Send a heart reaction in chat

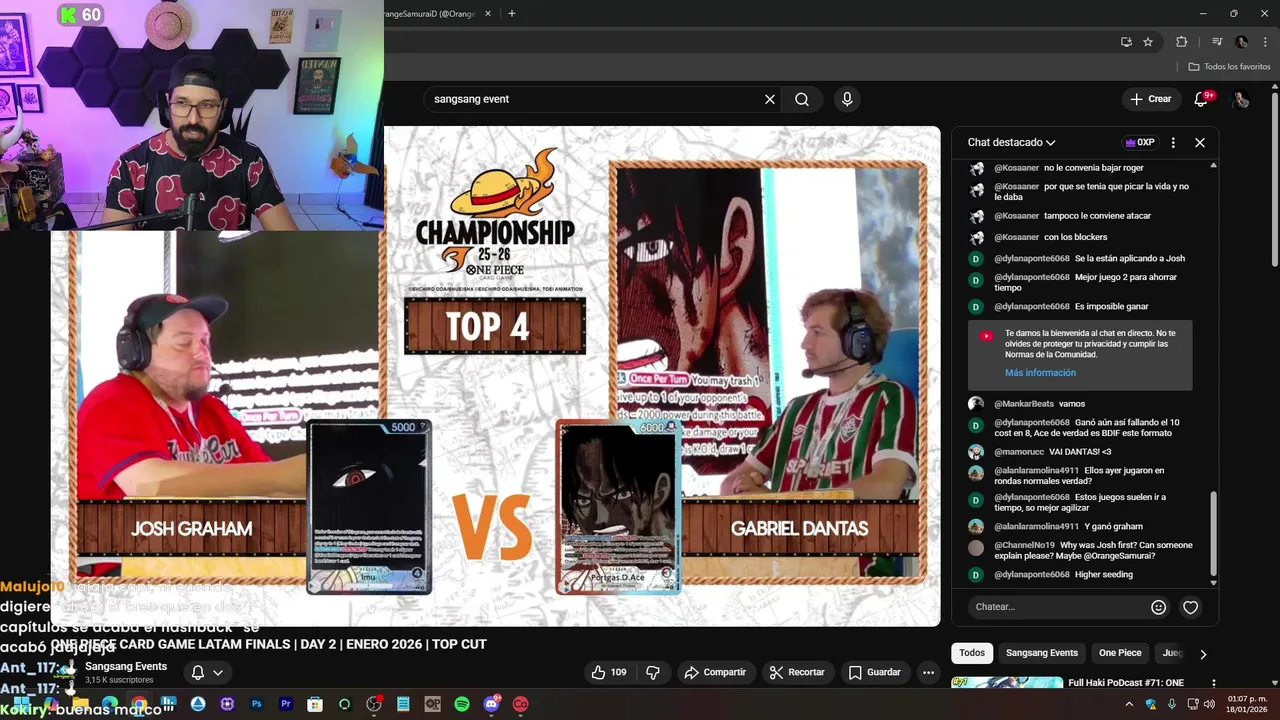pyautogui.click(x=1190, y=607)
